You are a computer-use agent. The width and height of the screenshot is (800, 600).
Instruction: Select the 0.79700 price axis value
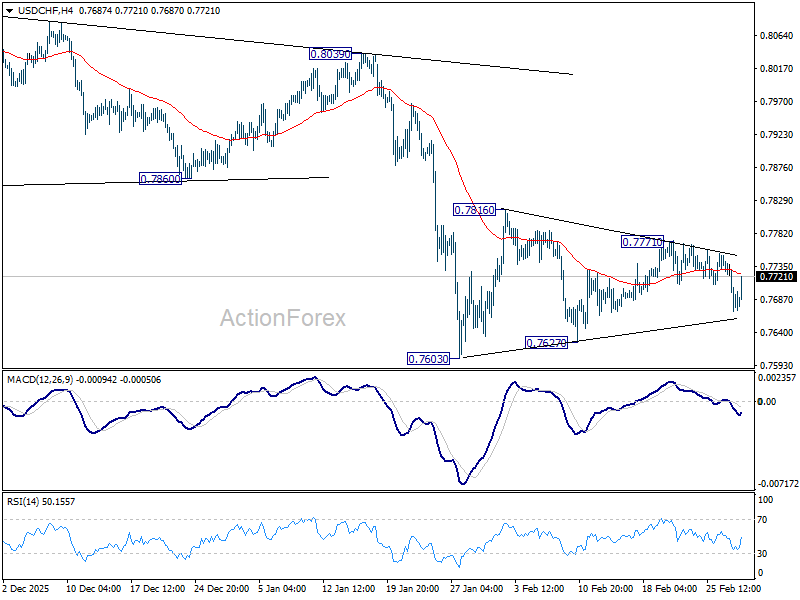tap(777, 102)
